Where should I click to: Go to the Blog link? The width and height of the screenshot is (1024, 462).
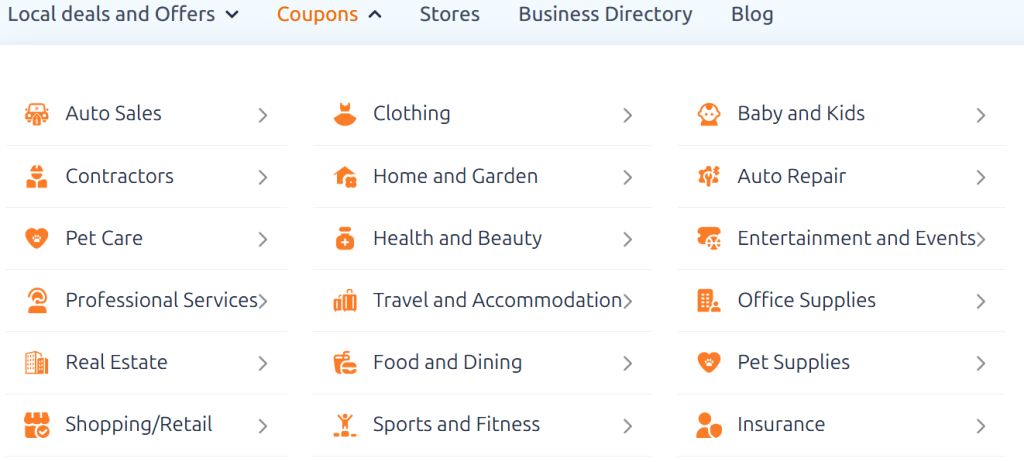(752, 15)
